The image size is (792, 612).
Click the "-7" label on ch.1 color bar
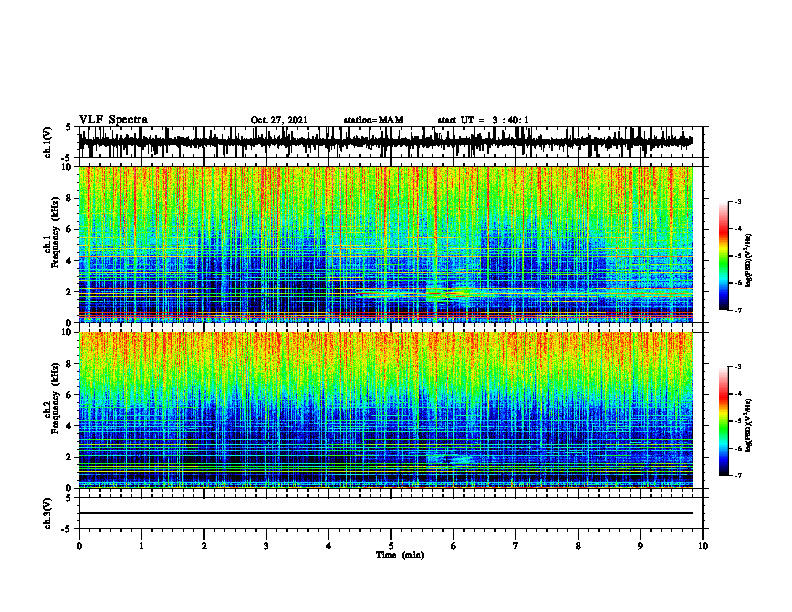click(x=737, y=310)
